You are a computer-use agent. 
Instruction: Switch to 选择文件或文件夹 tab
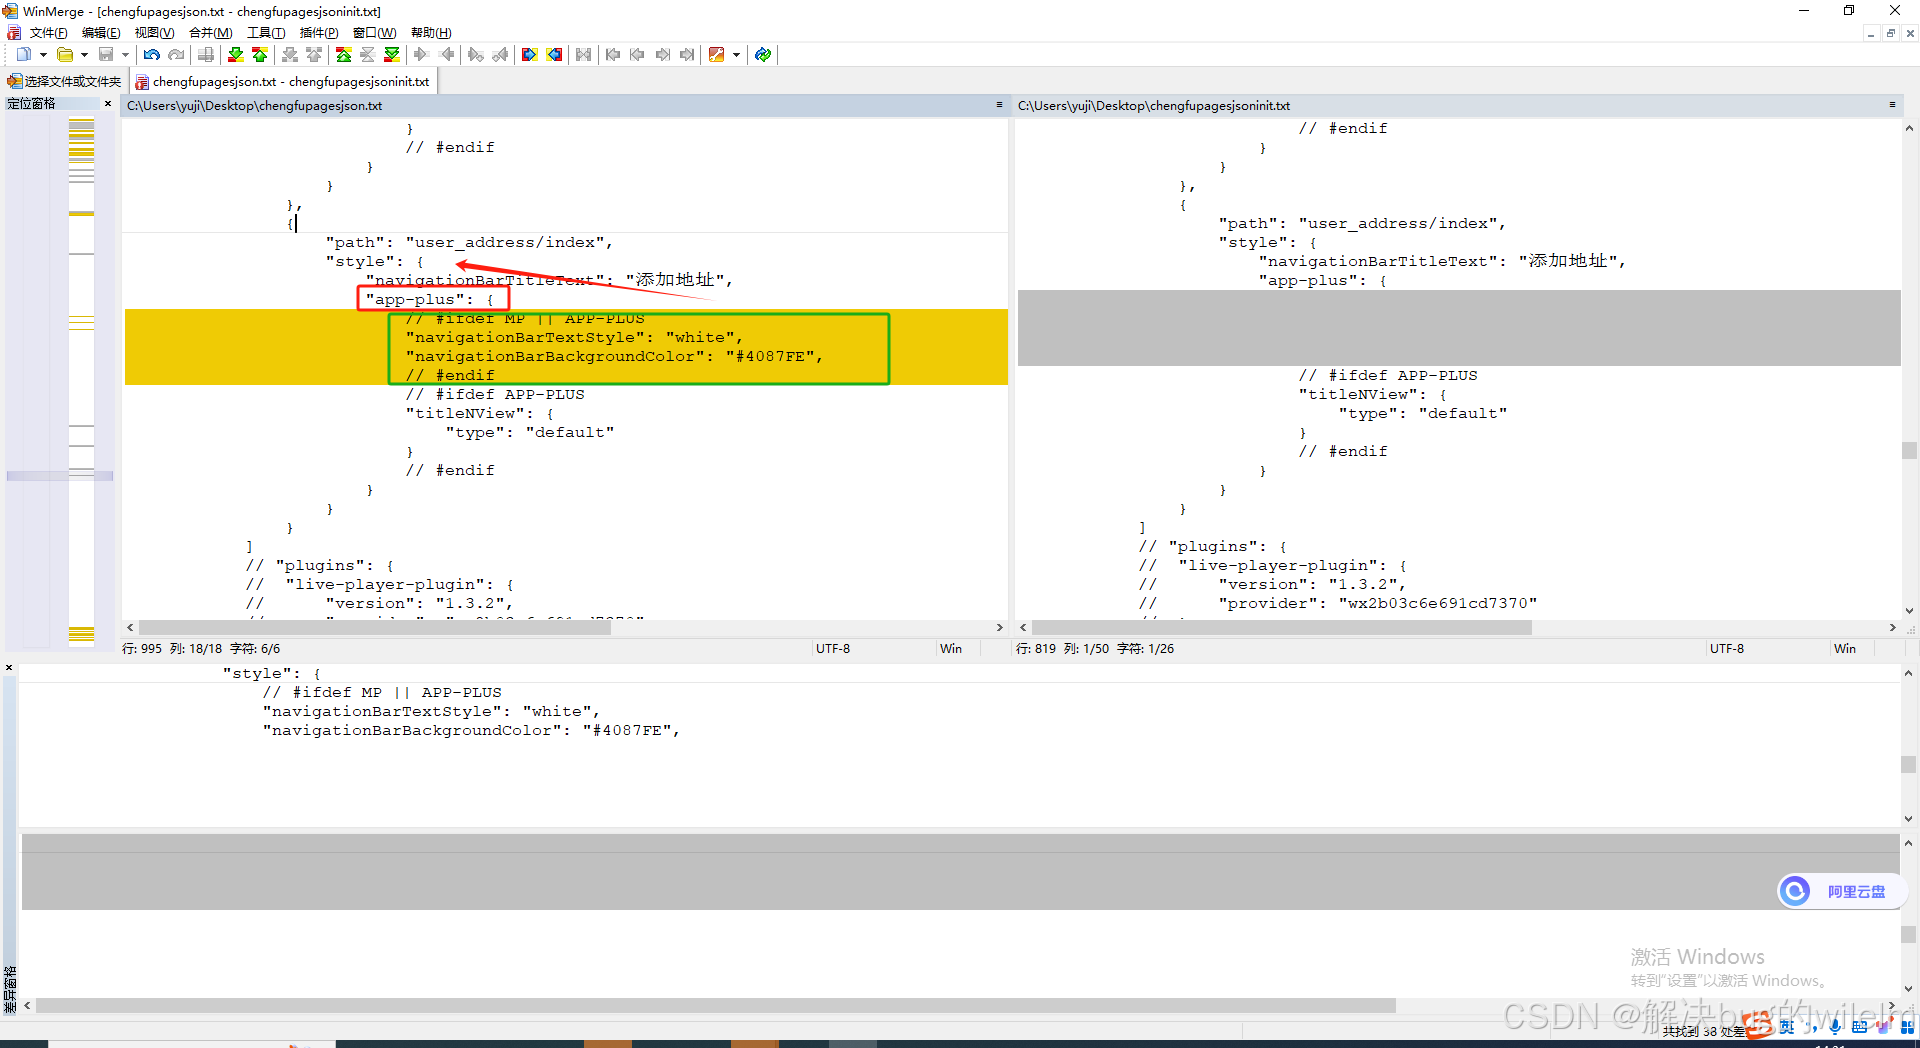(x=64, y=82)
